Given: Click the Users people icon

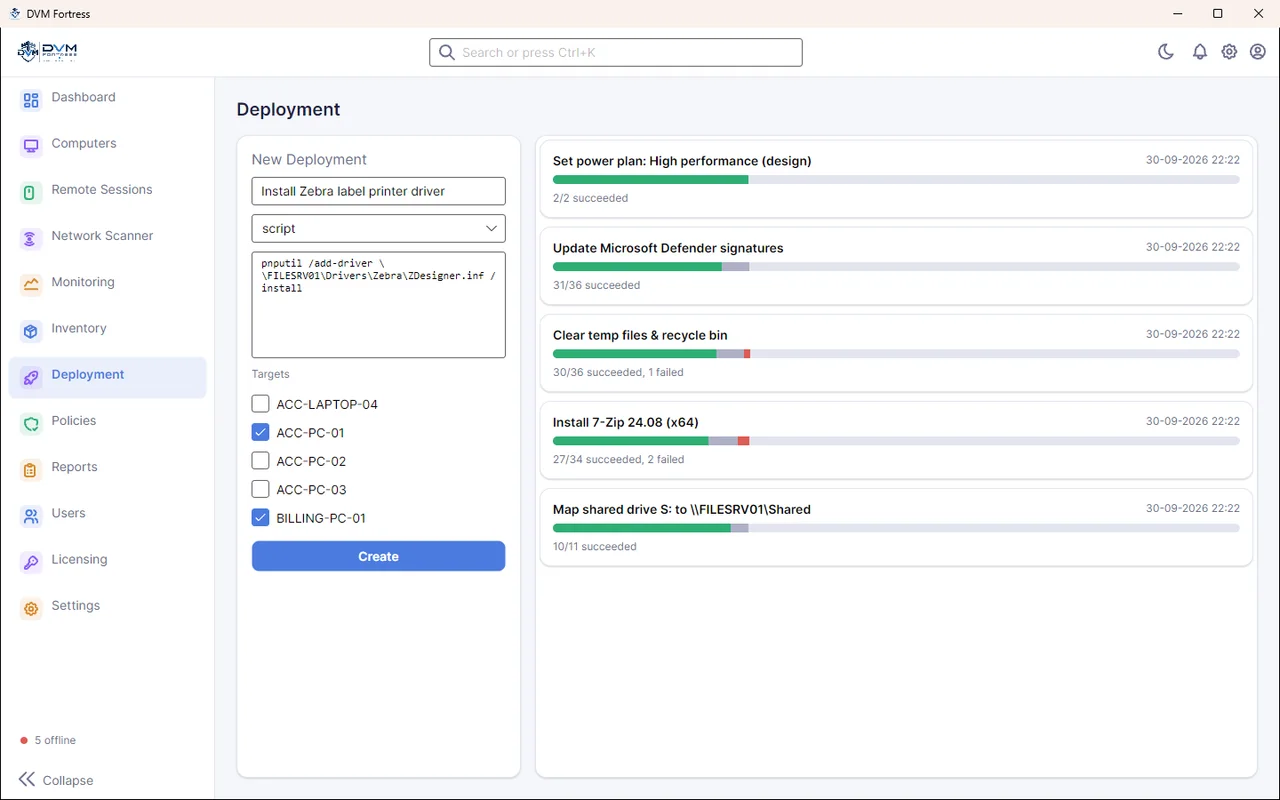Looking at the screenshot, I should tap(31, 515).
